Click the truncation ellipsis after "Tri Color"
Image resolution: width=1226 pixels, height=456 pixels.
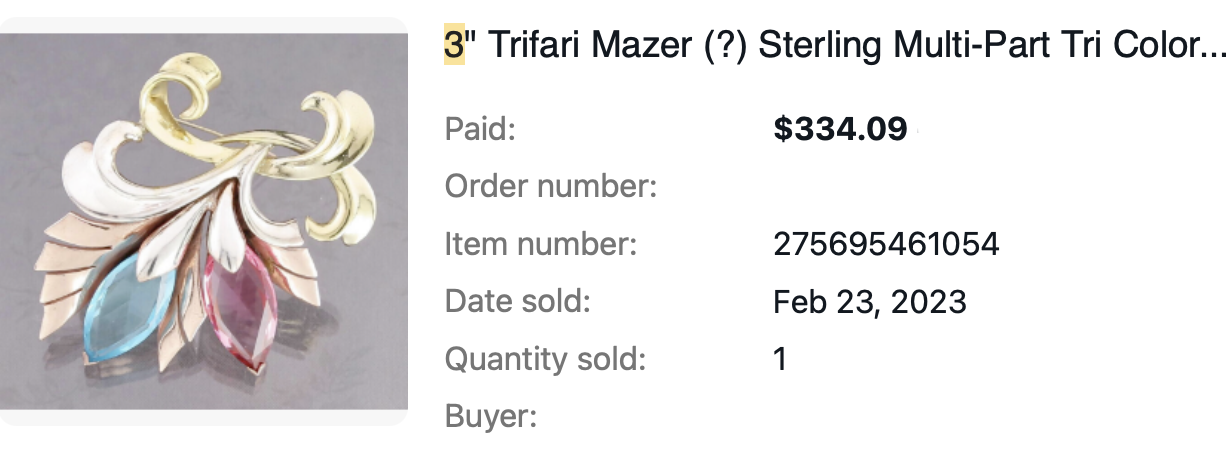(x=1212, y=45)
